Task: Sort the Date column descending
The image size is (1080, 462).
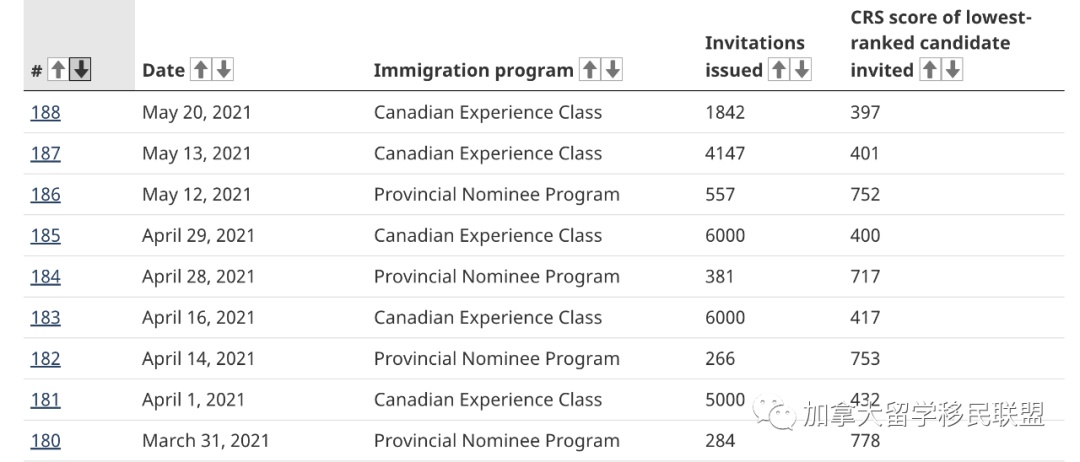Action: [x=223, y=70]
